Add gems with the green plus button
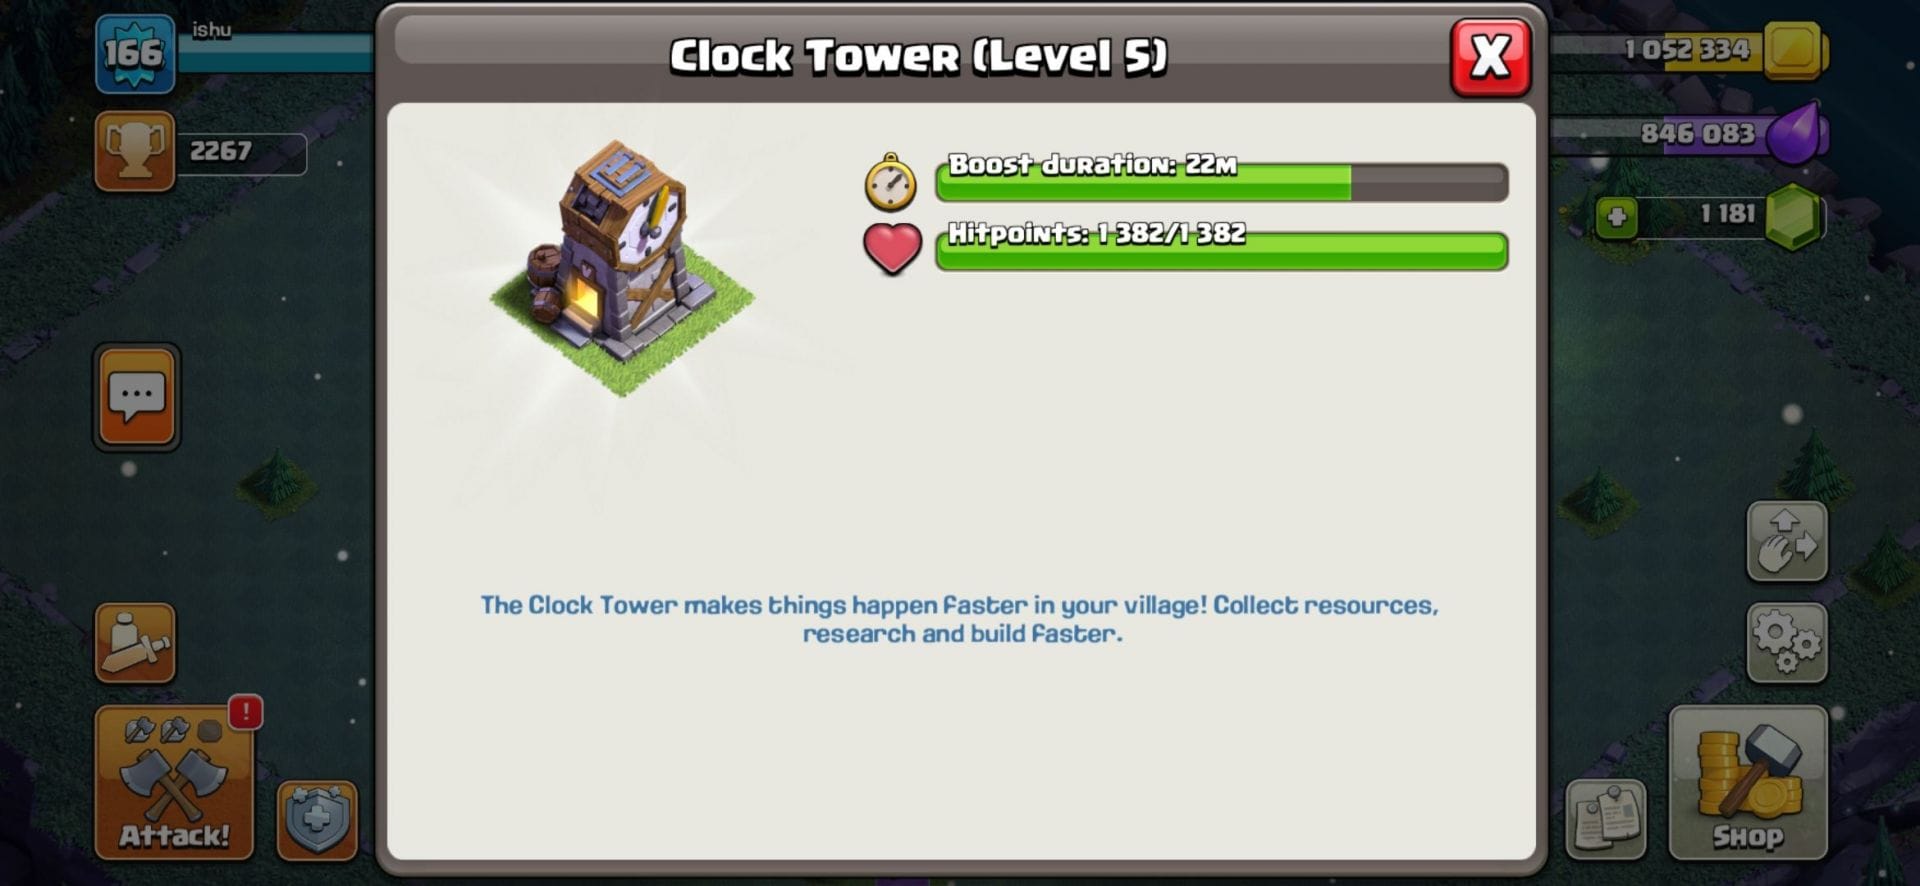 [x=1616, y=217]
